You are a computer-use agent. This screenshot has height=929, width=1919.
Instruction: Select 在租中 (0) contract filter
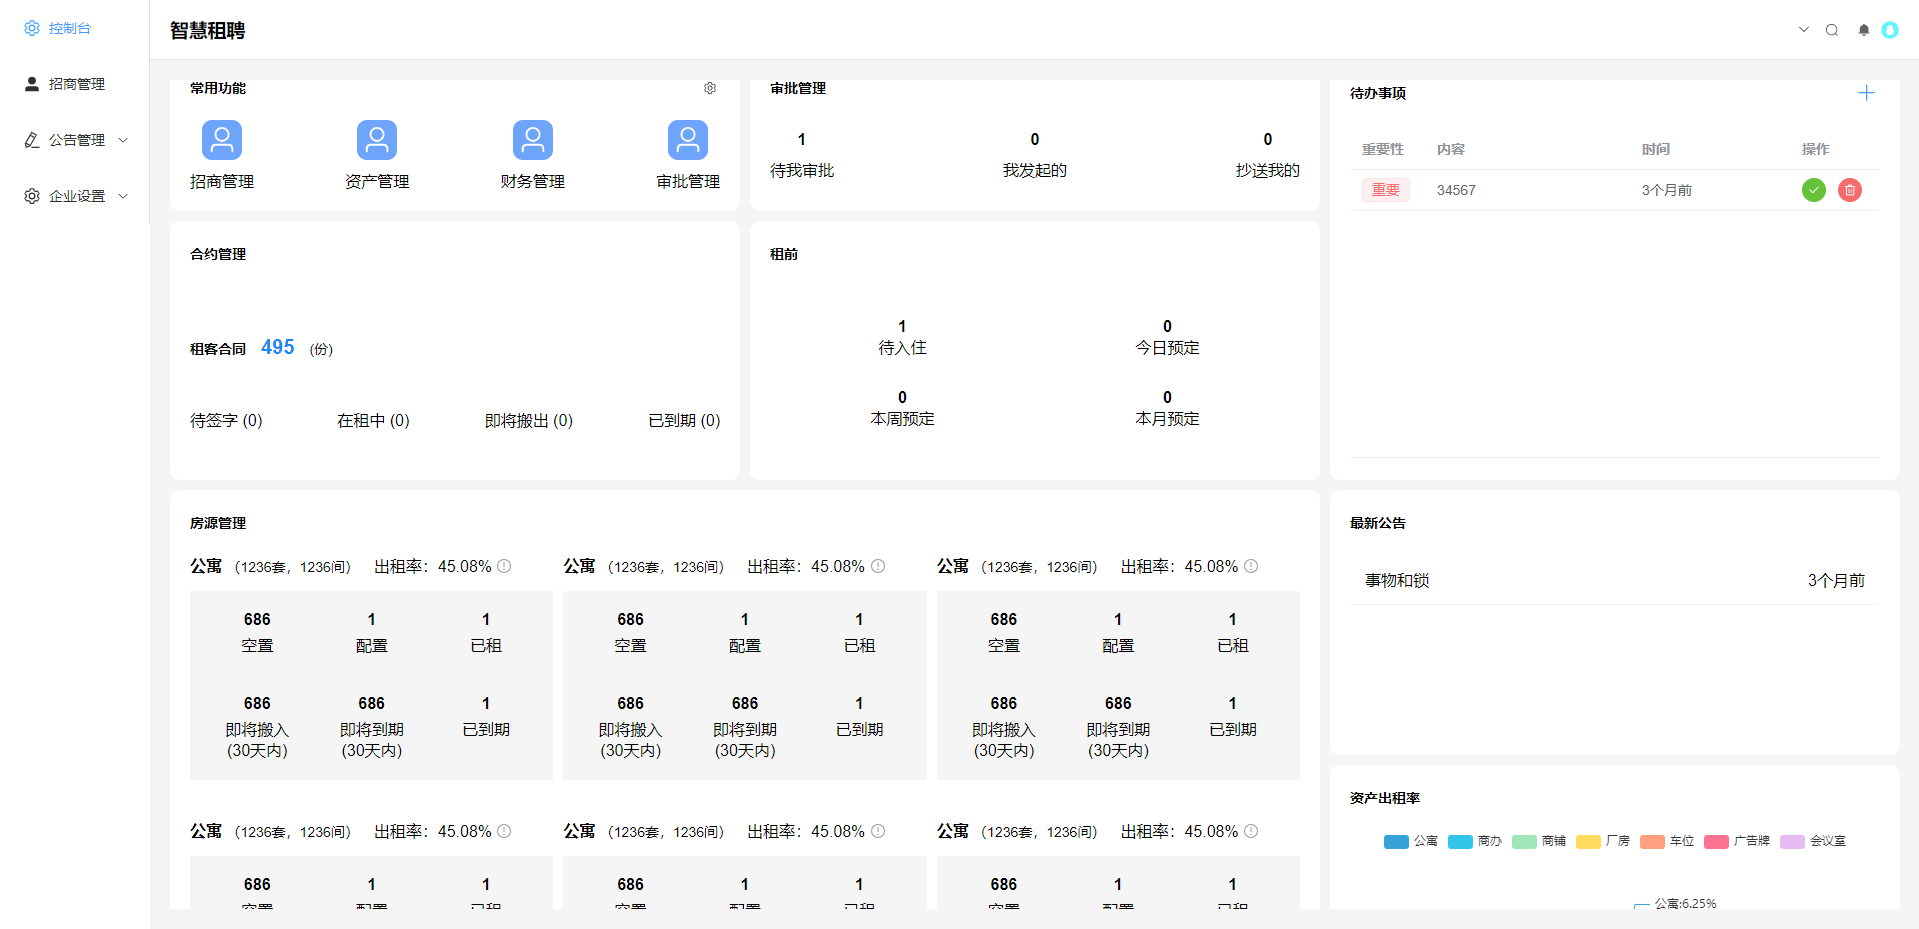pyautogui.click(x=373, y=420)
